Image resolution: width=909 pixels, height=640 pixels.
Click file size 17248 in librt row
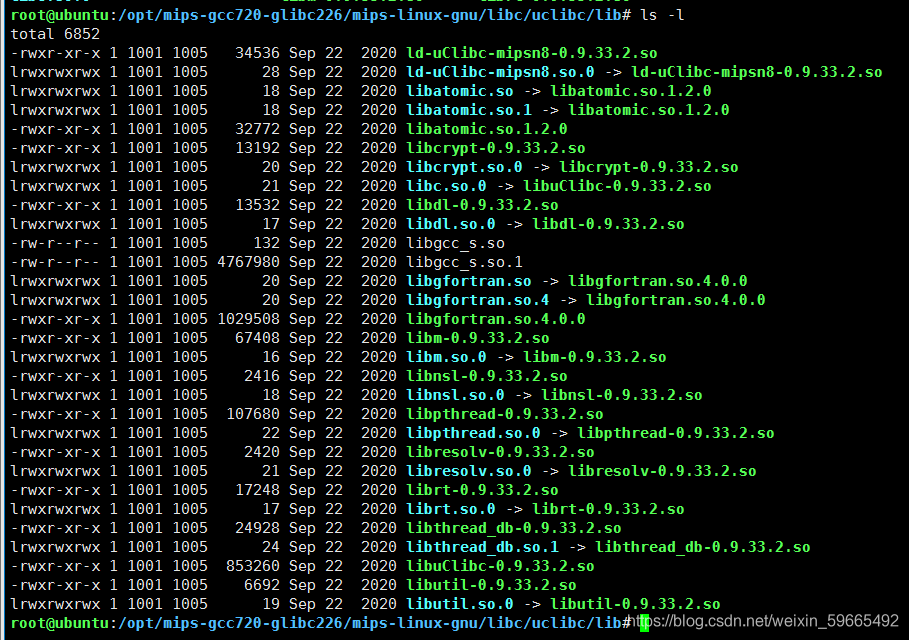click(257, 490)
